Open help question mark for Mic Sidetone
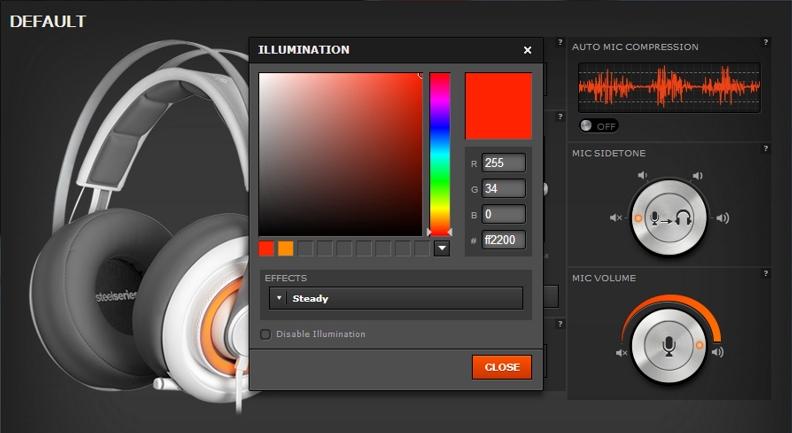 [765, 148]
